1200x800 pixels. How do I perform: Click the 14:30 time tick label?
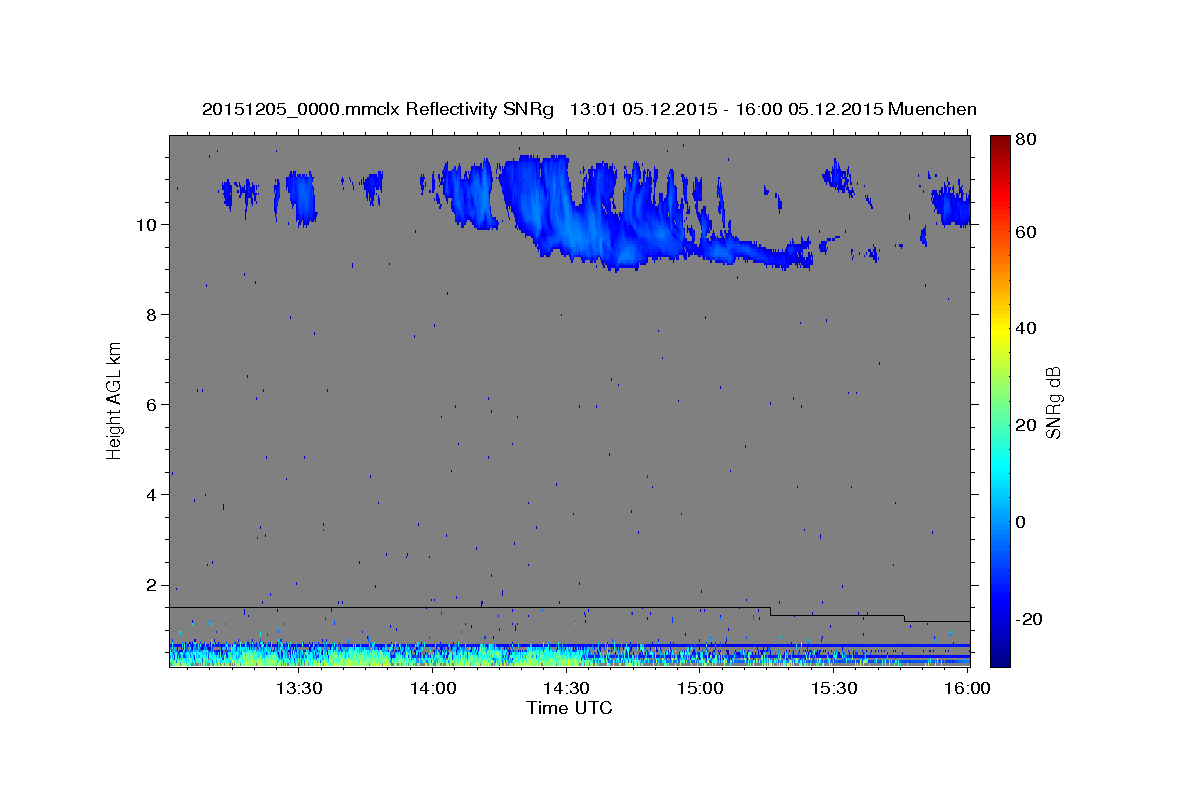(566, 688)
